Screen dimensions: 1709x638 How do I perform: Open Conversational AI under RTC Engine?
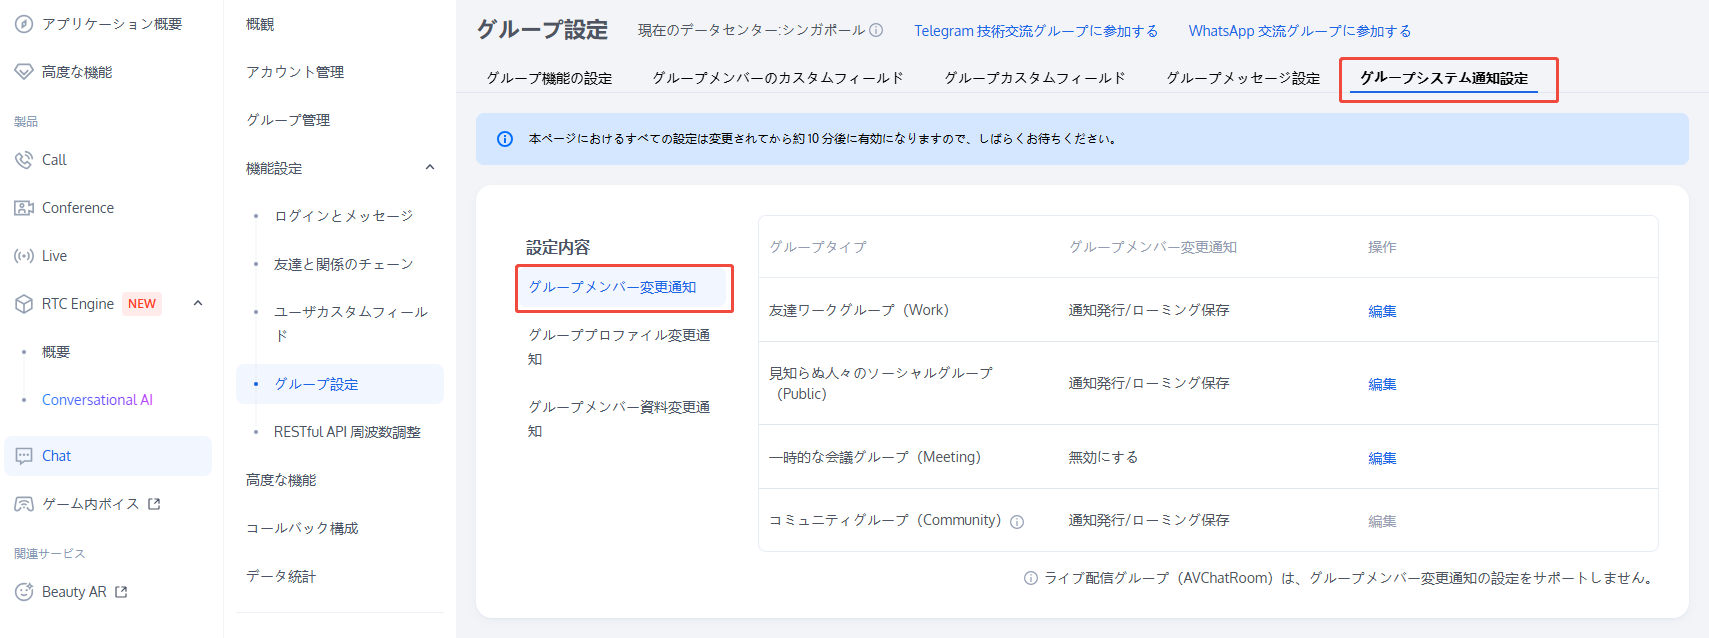tap(97, 400)
